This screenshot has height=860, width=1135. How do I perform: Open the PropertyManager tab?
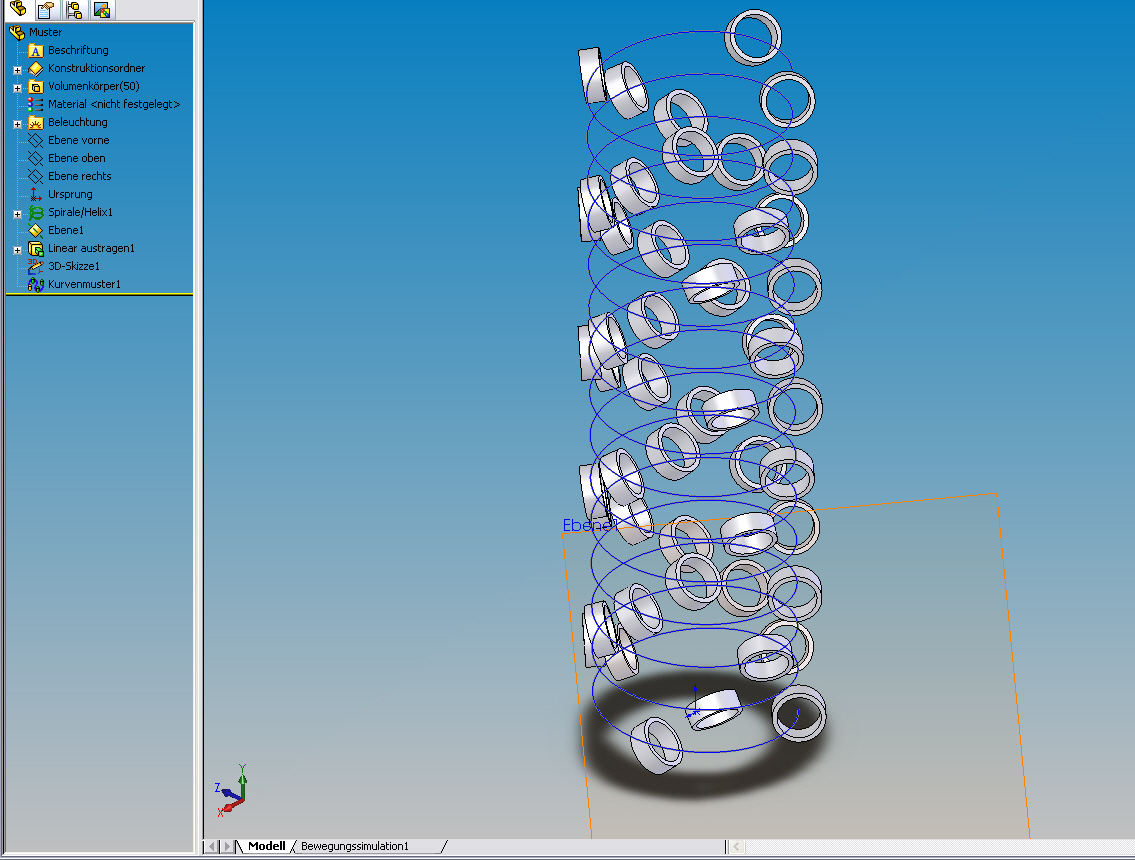click(46, 9)
